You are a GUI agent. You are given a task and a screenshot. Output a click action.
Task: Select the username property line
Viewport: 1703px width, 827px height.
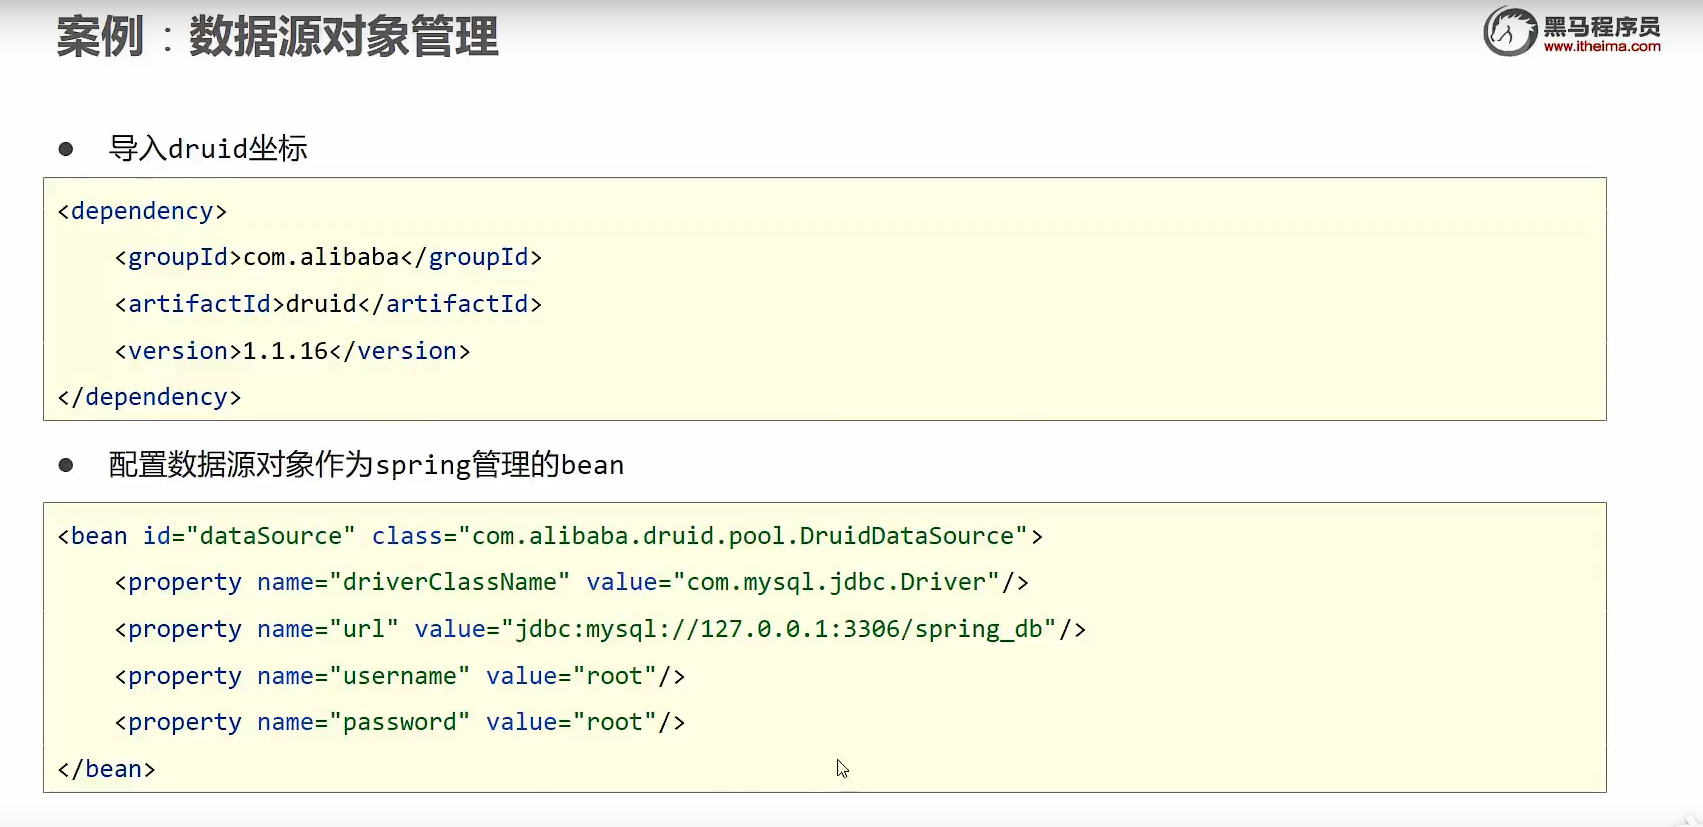point(400,676)
